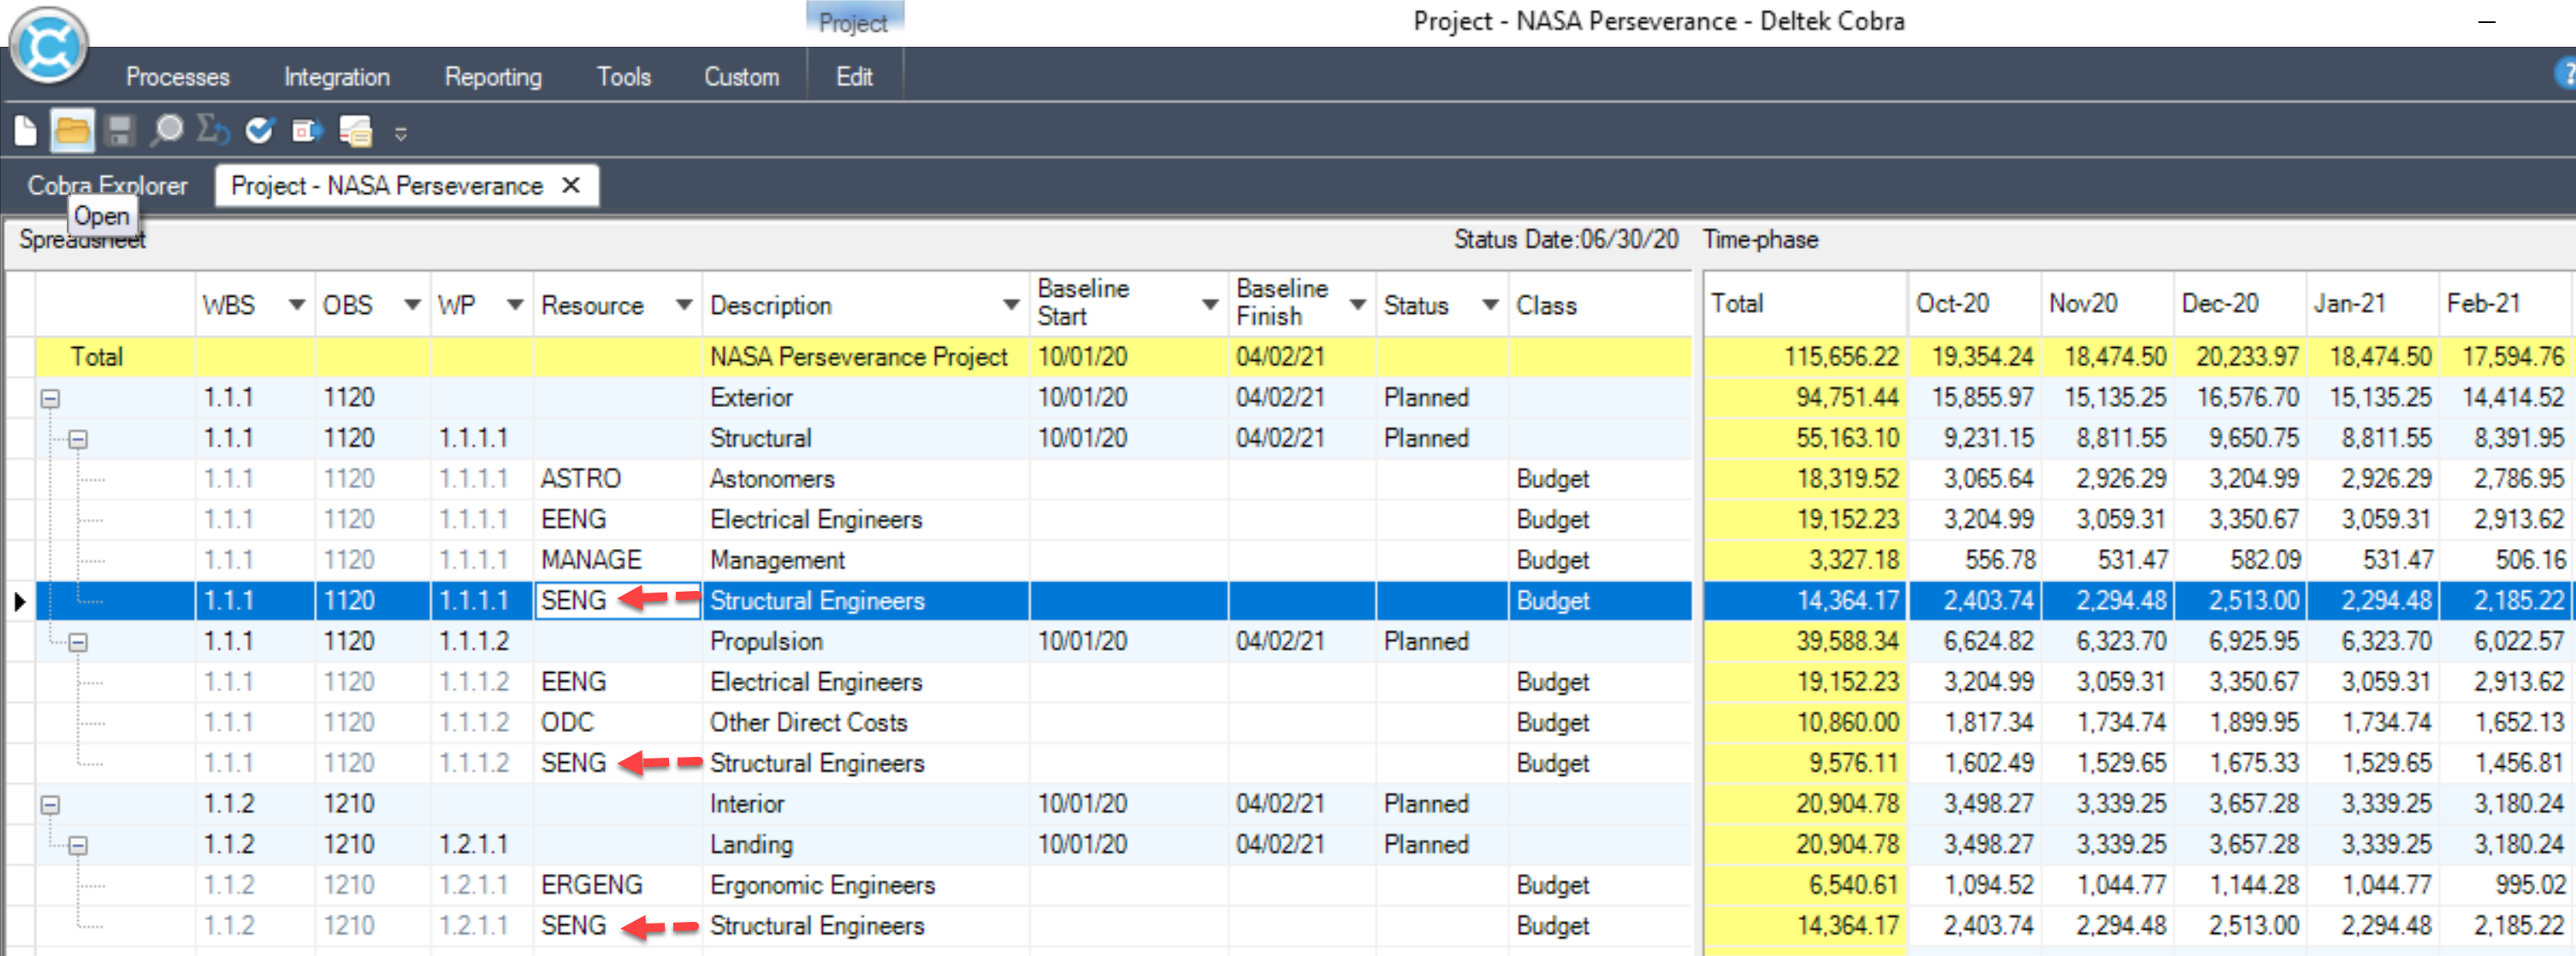Save using the floppy disk icon

(120, 130)
